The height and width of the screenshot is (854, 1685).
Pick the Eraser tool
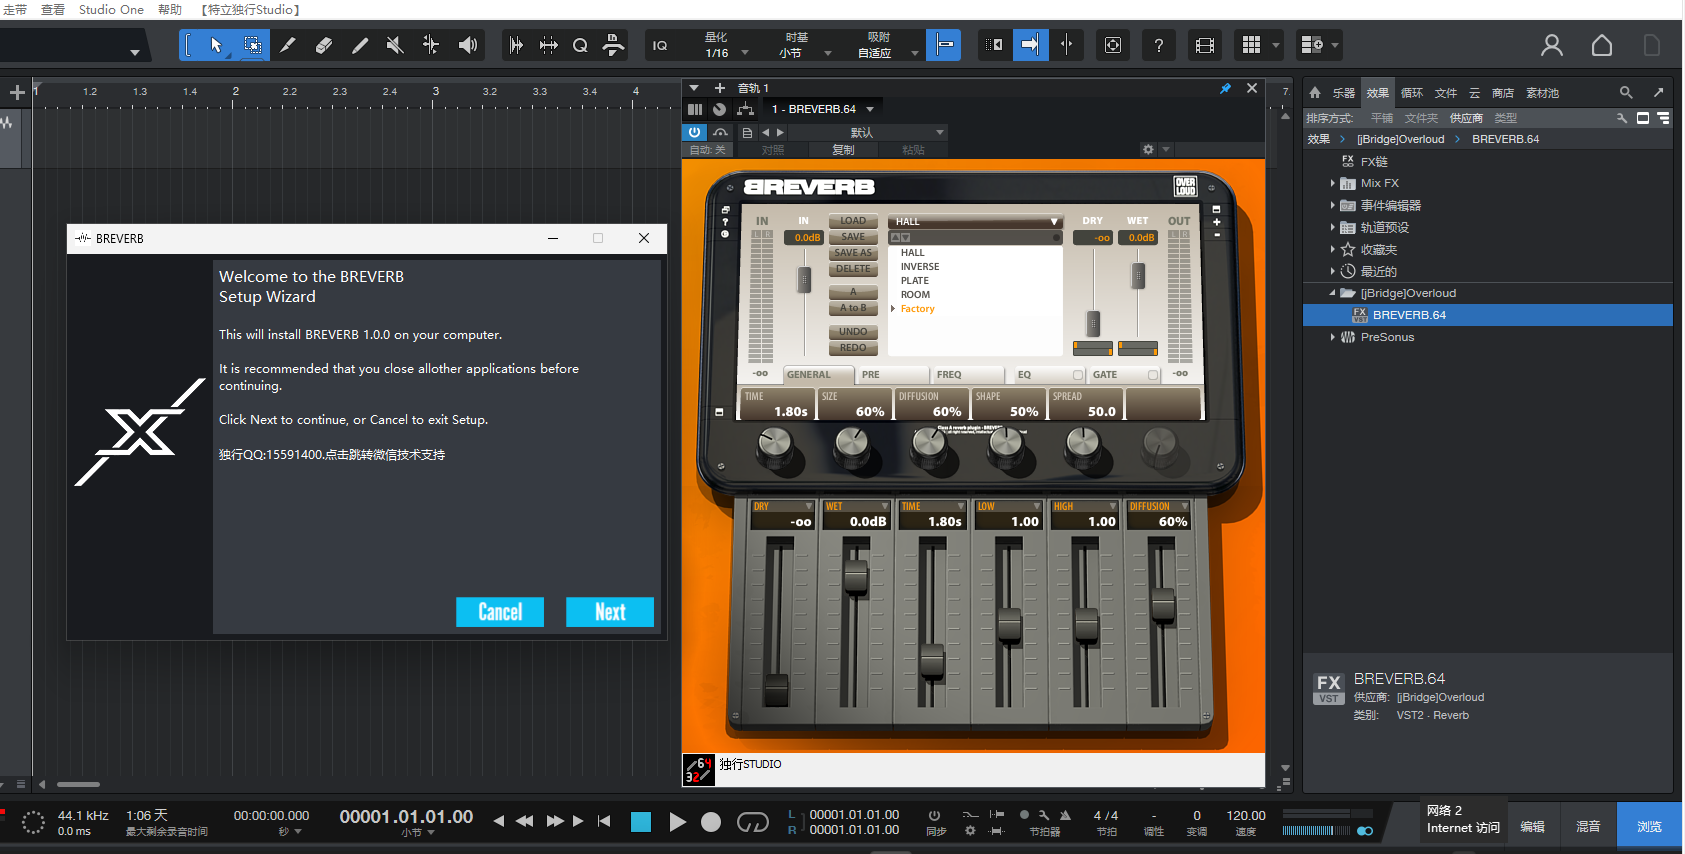tap(323, 45)
